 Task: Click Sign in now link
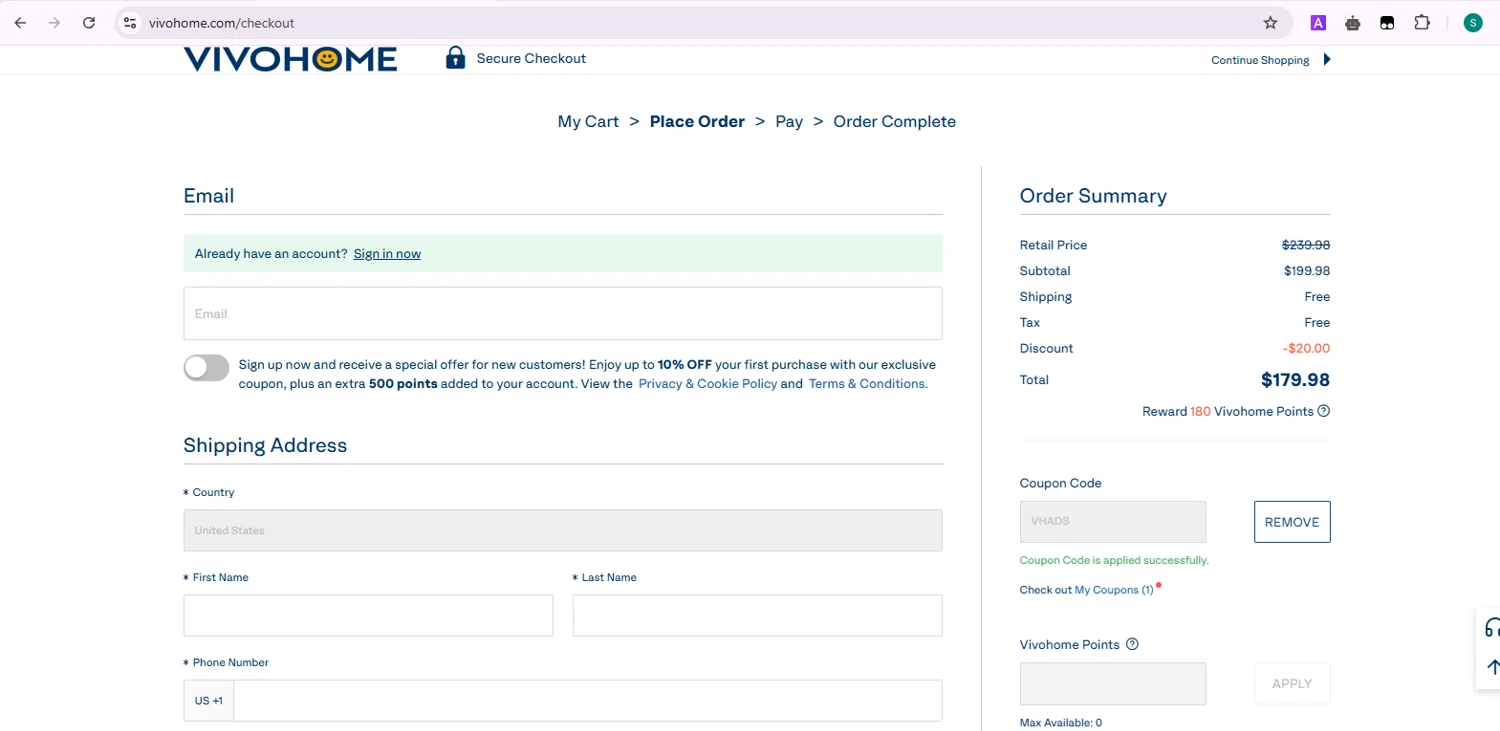point(387,254)
